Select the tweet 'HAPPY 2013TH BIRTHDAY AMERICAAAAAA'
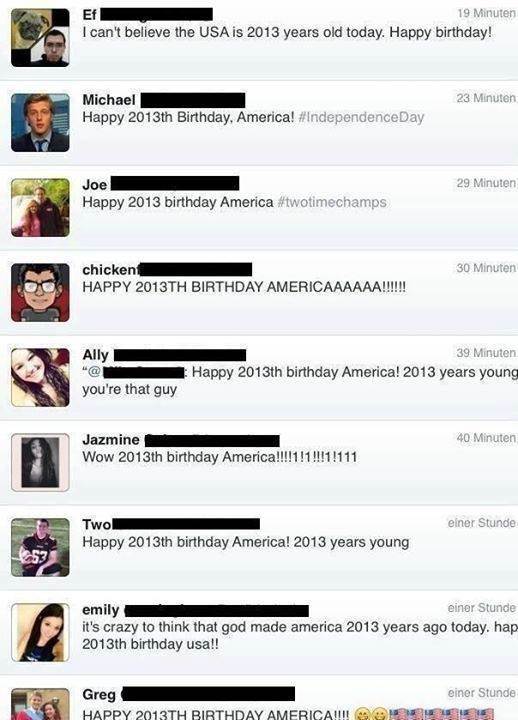518x720 pixels. pyautogui.click(x=244, y=287)
